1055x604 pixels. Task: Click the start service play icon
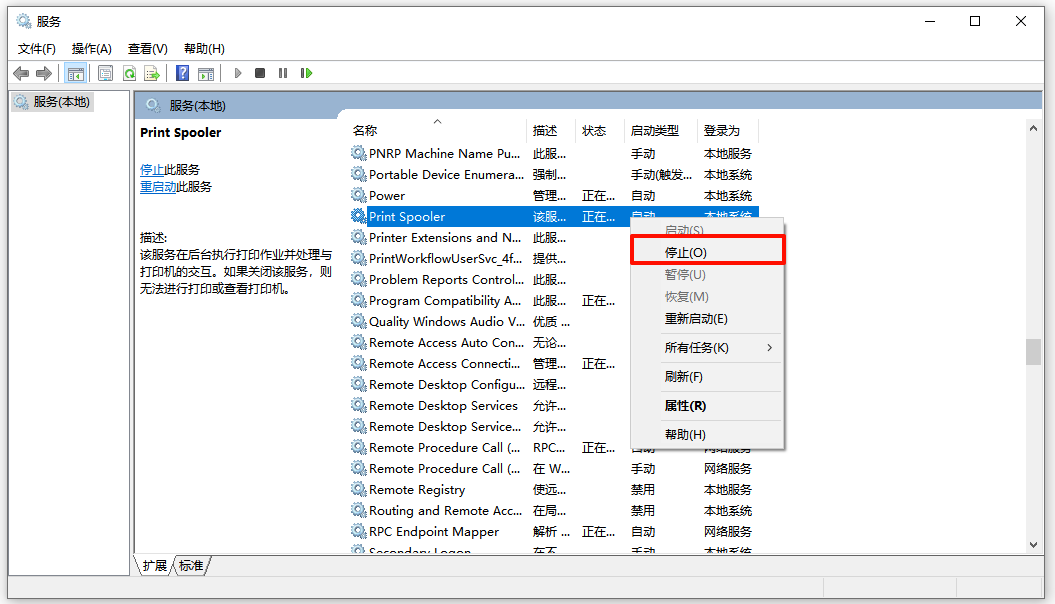[237, 72]
